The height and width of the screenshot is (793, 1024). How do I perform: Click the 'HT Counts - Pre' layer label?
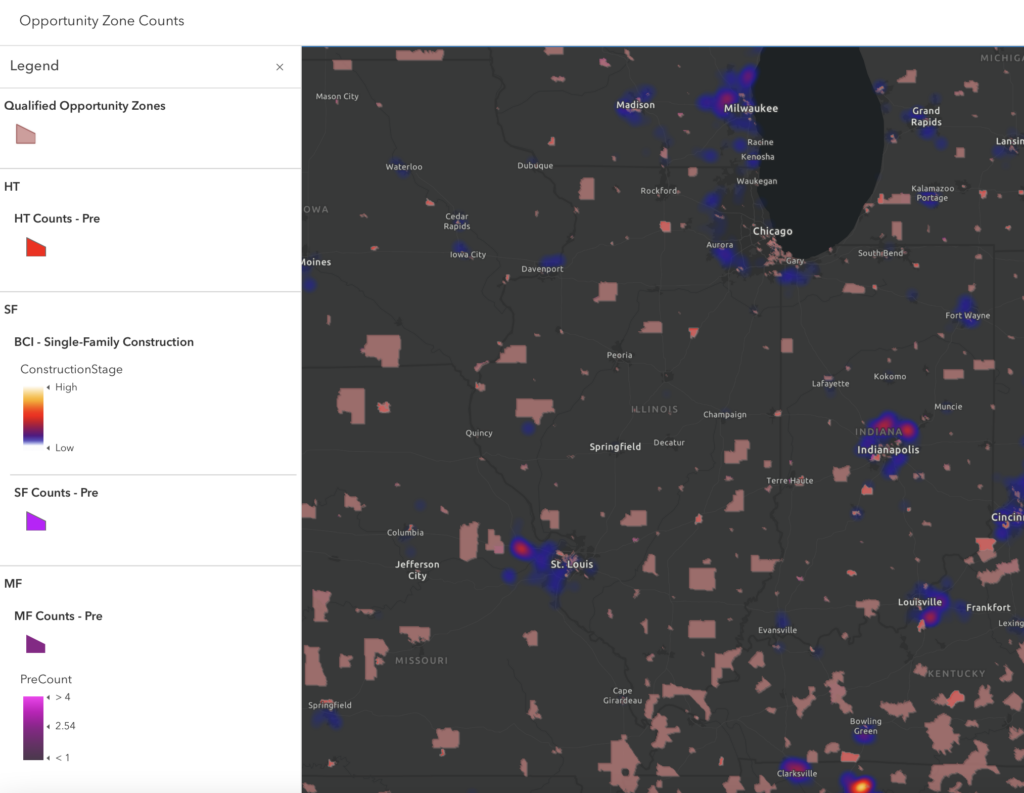pos(57,218)
